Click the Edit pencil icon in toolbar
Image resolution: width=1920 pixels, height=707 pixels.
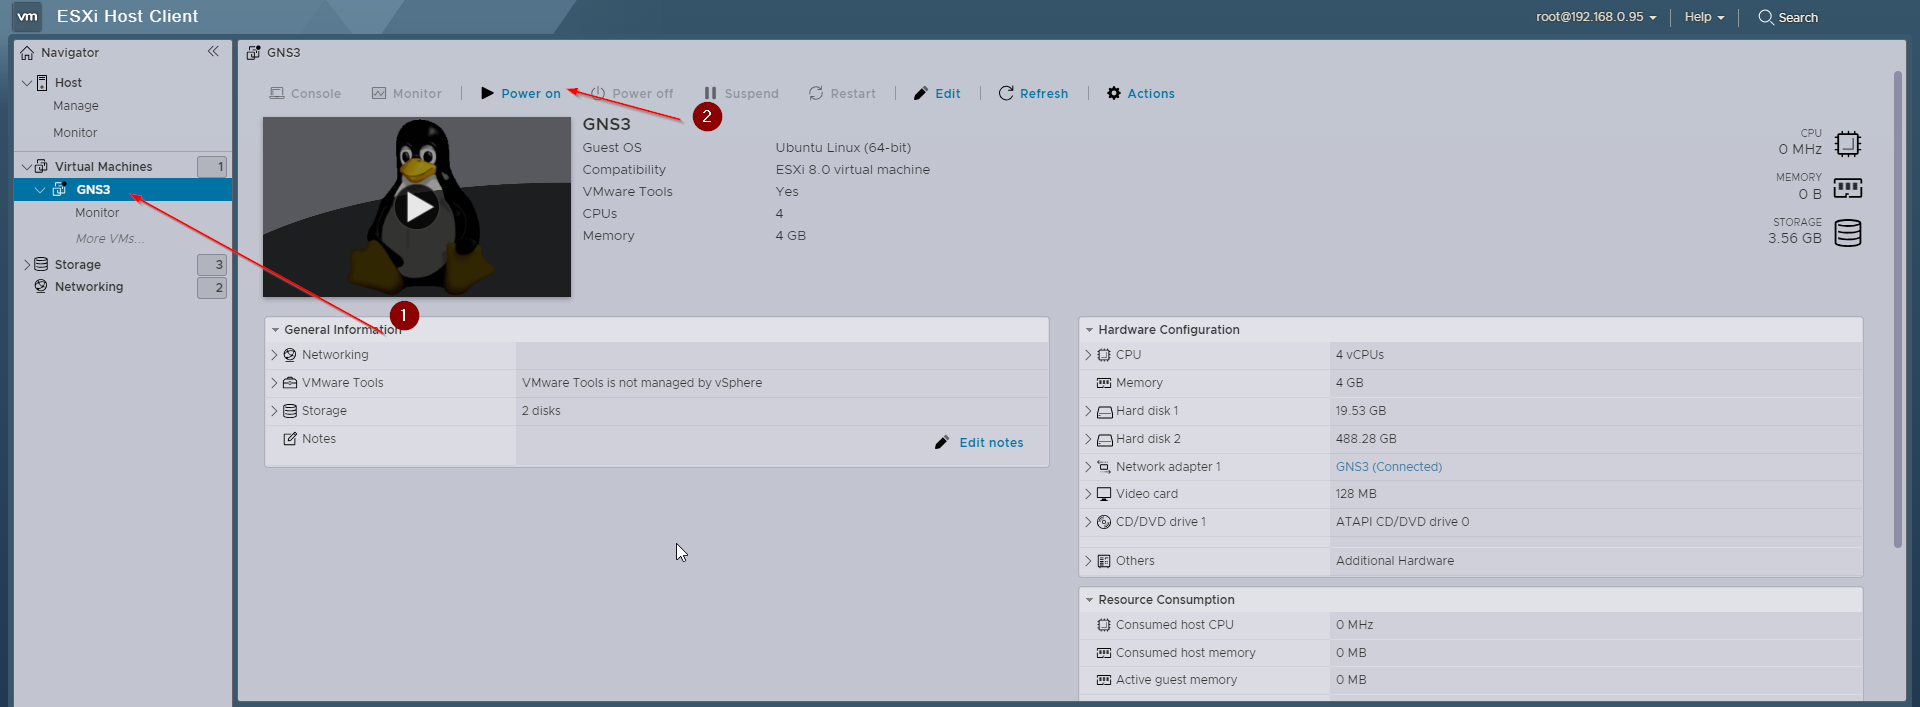tap(920, 93)
